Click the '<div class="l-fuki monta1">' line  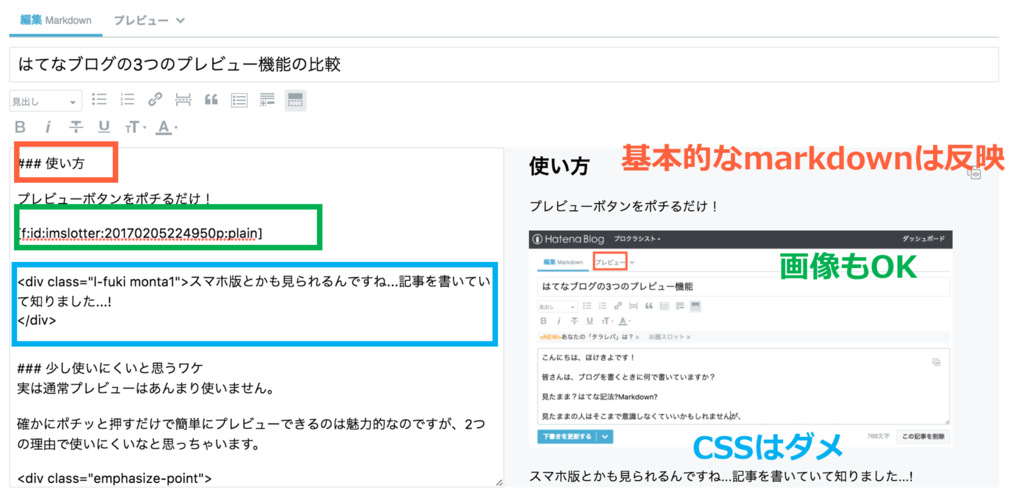[x=254, y=282]
